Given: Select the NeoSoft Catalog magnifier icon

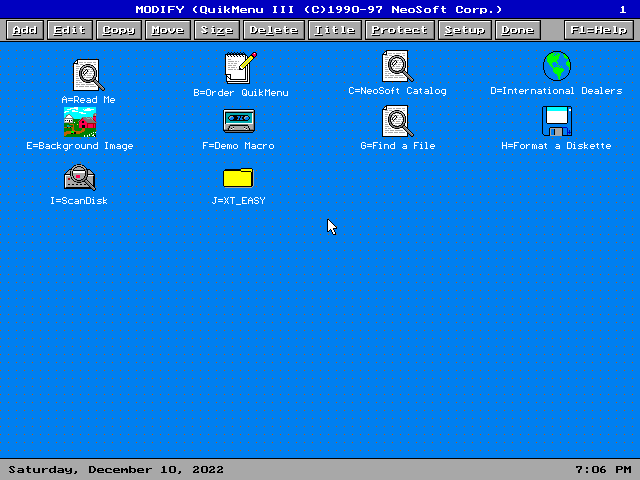Looking at the screenshot, I should [x=398, y=66].
